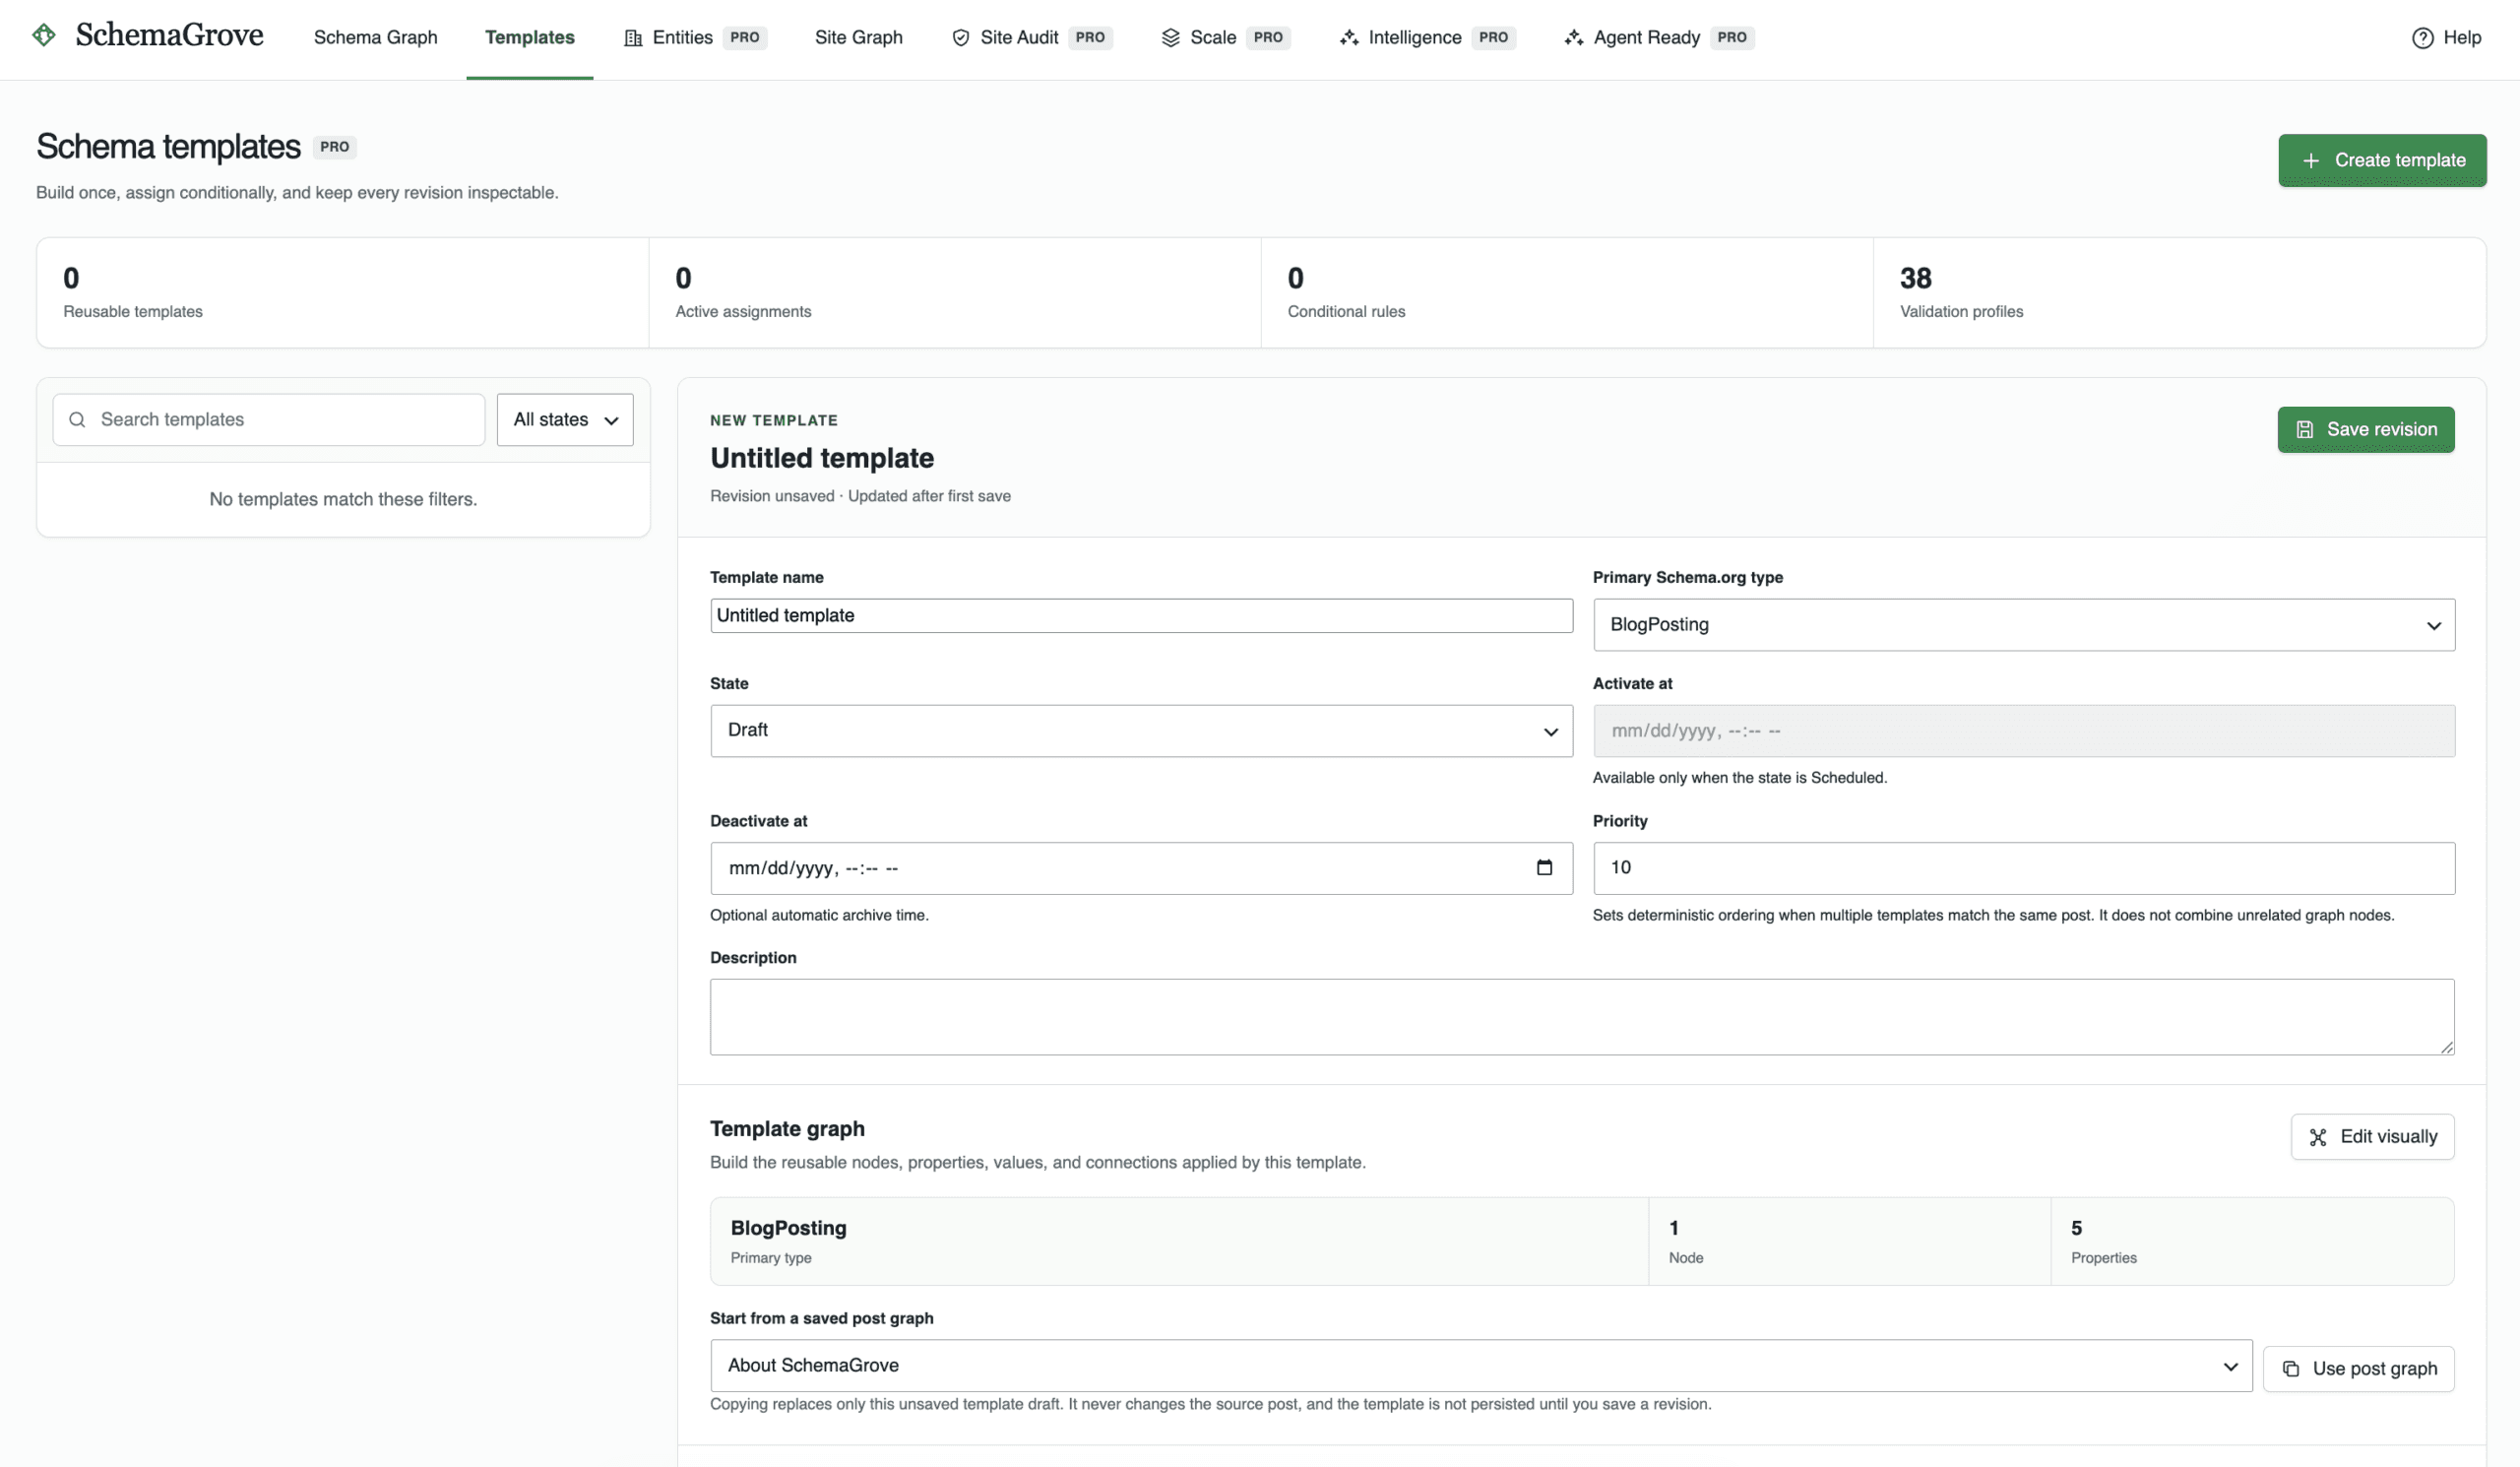Click the Scale layers icon
The width and height of the screenshot is (2520, 1467).
[x=1171, y=38]
